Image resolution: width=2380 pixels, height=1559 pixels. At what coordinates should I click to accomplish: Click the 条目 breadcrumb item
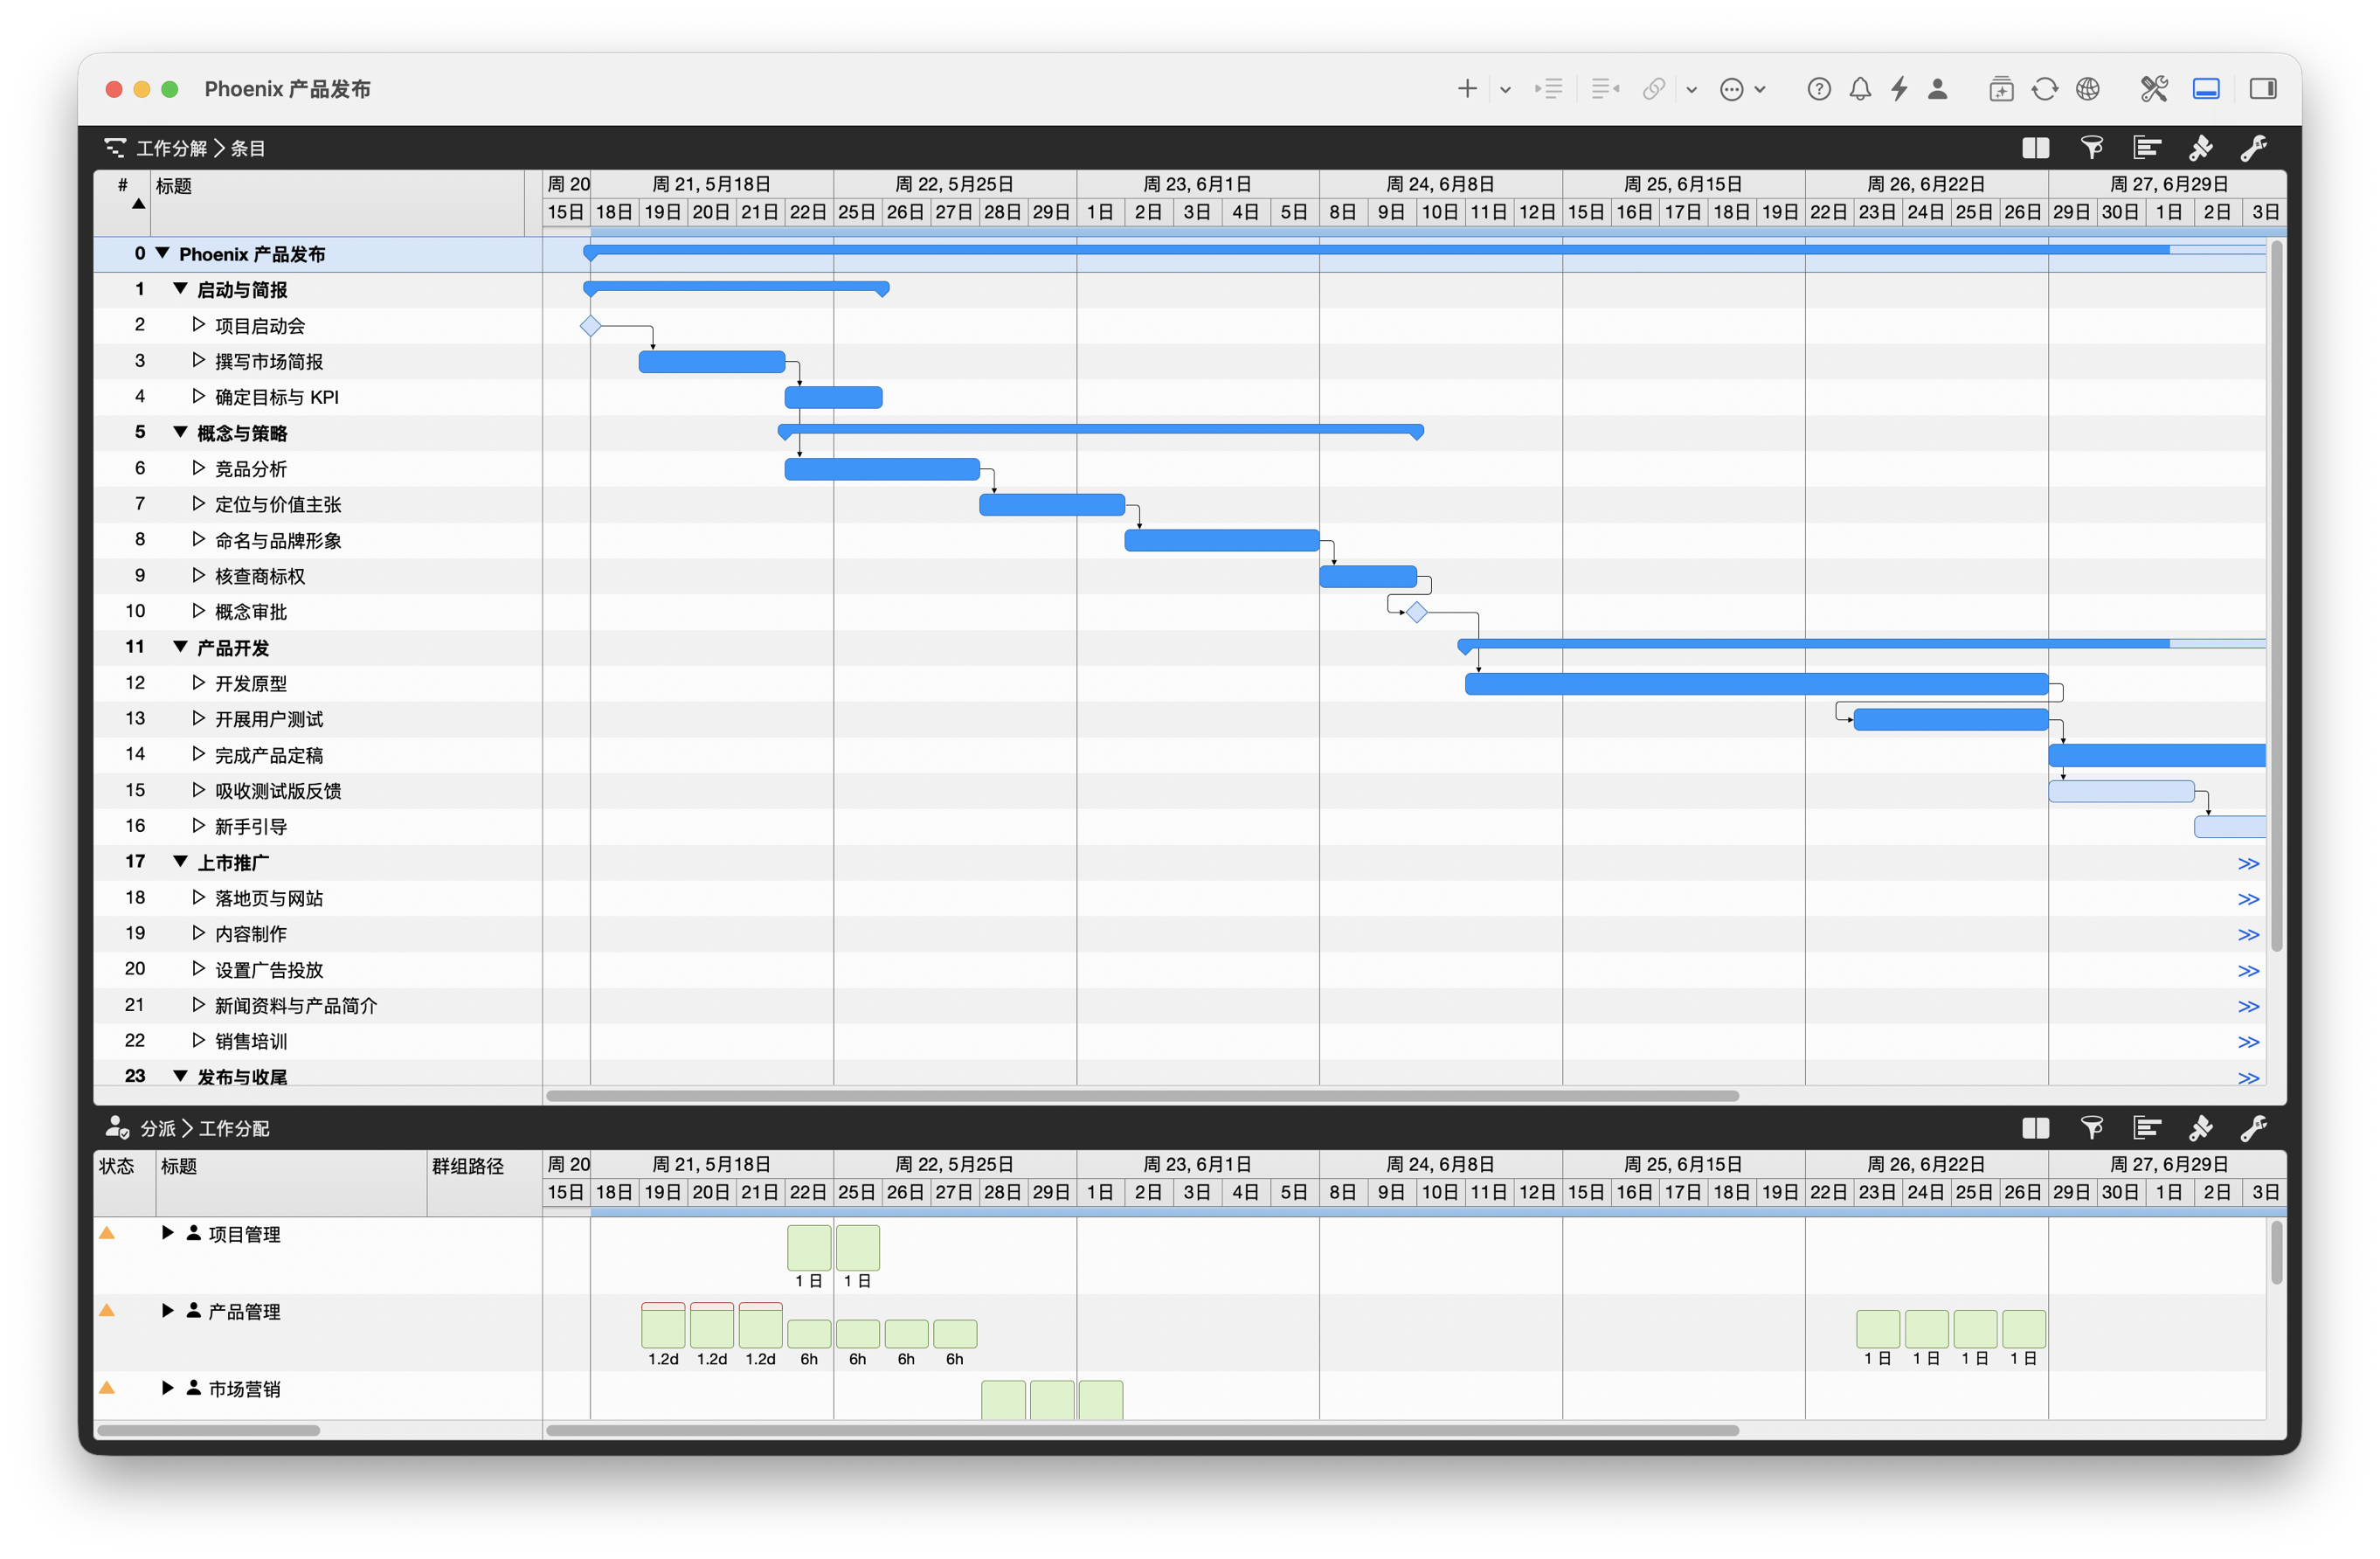pyautogui.click(x=248, y=148)
